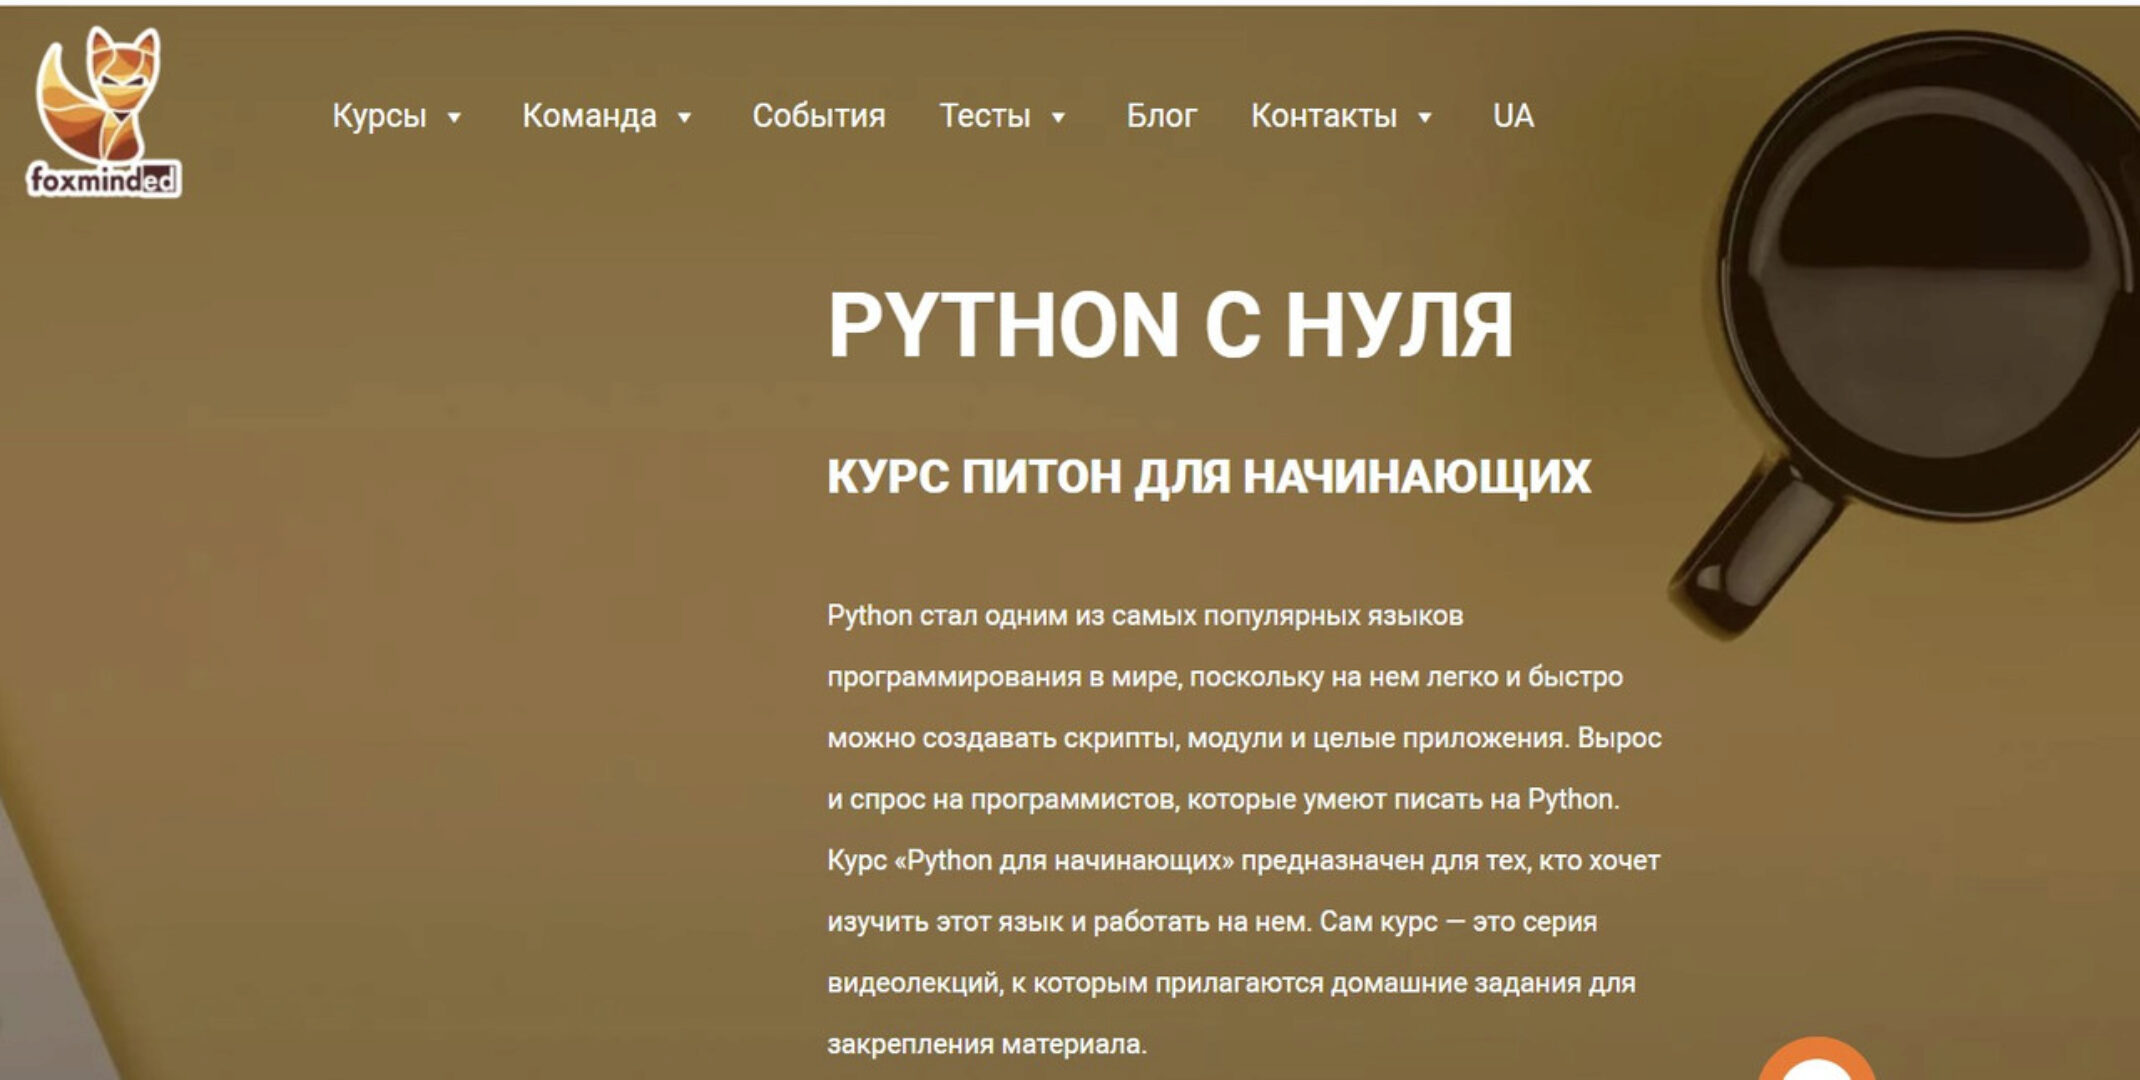Screen dimensions: 2140x1080
Task: Open the Контакты dropdown arrow
Action: (1424, 118)
